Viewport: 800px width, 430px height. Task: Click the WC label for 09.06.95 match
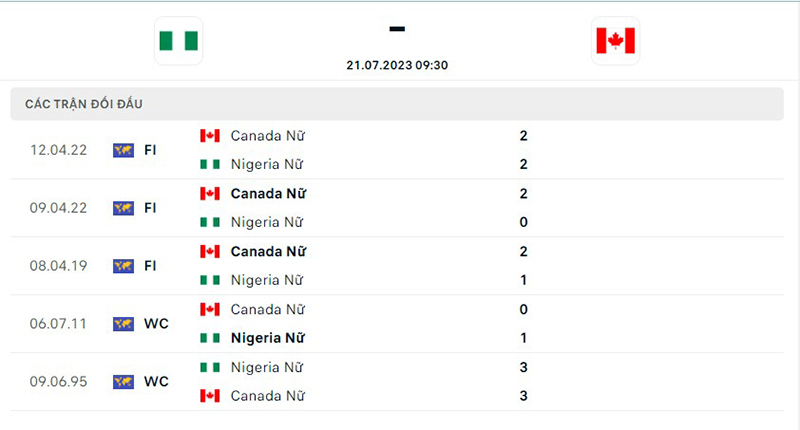(x=156, y=382)
